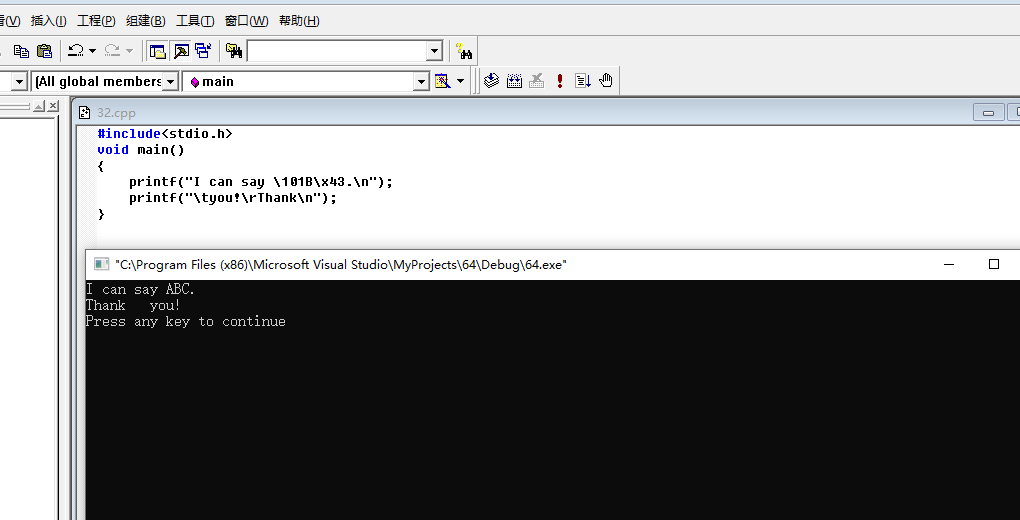Open the WizardBar actions dropdown arrow

[x=461, y=81]
